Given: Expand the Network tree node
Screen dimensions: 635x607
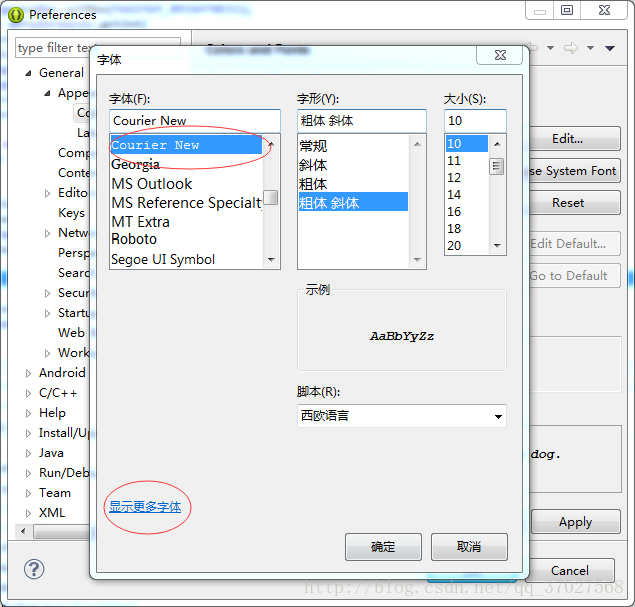Looking at the screenshot, I should 47,233.
